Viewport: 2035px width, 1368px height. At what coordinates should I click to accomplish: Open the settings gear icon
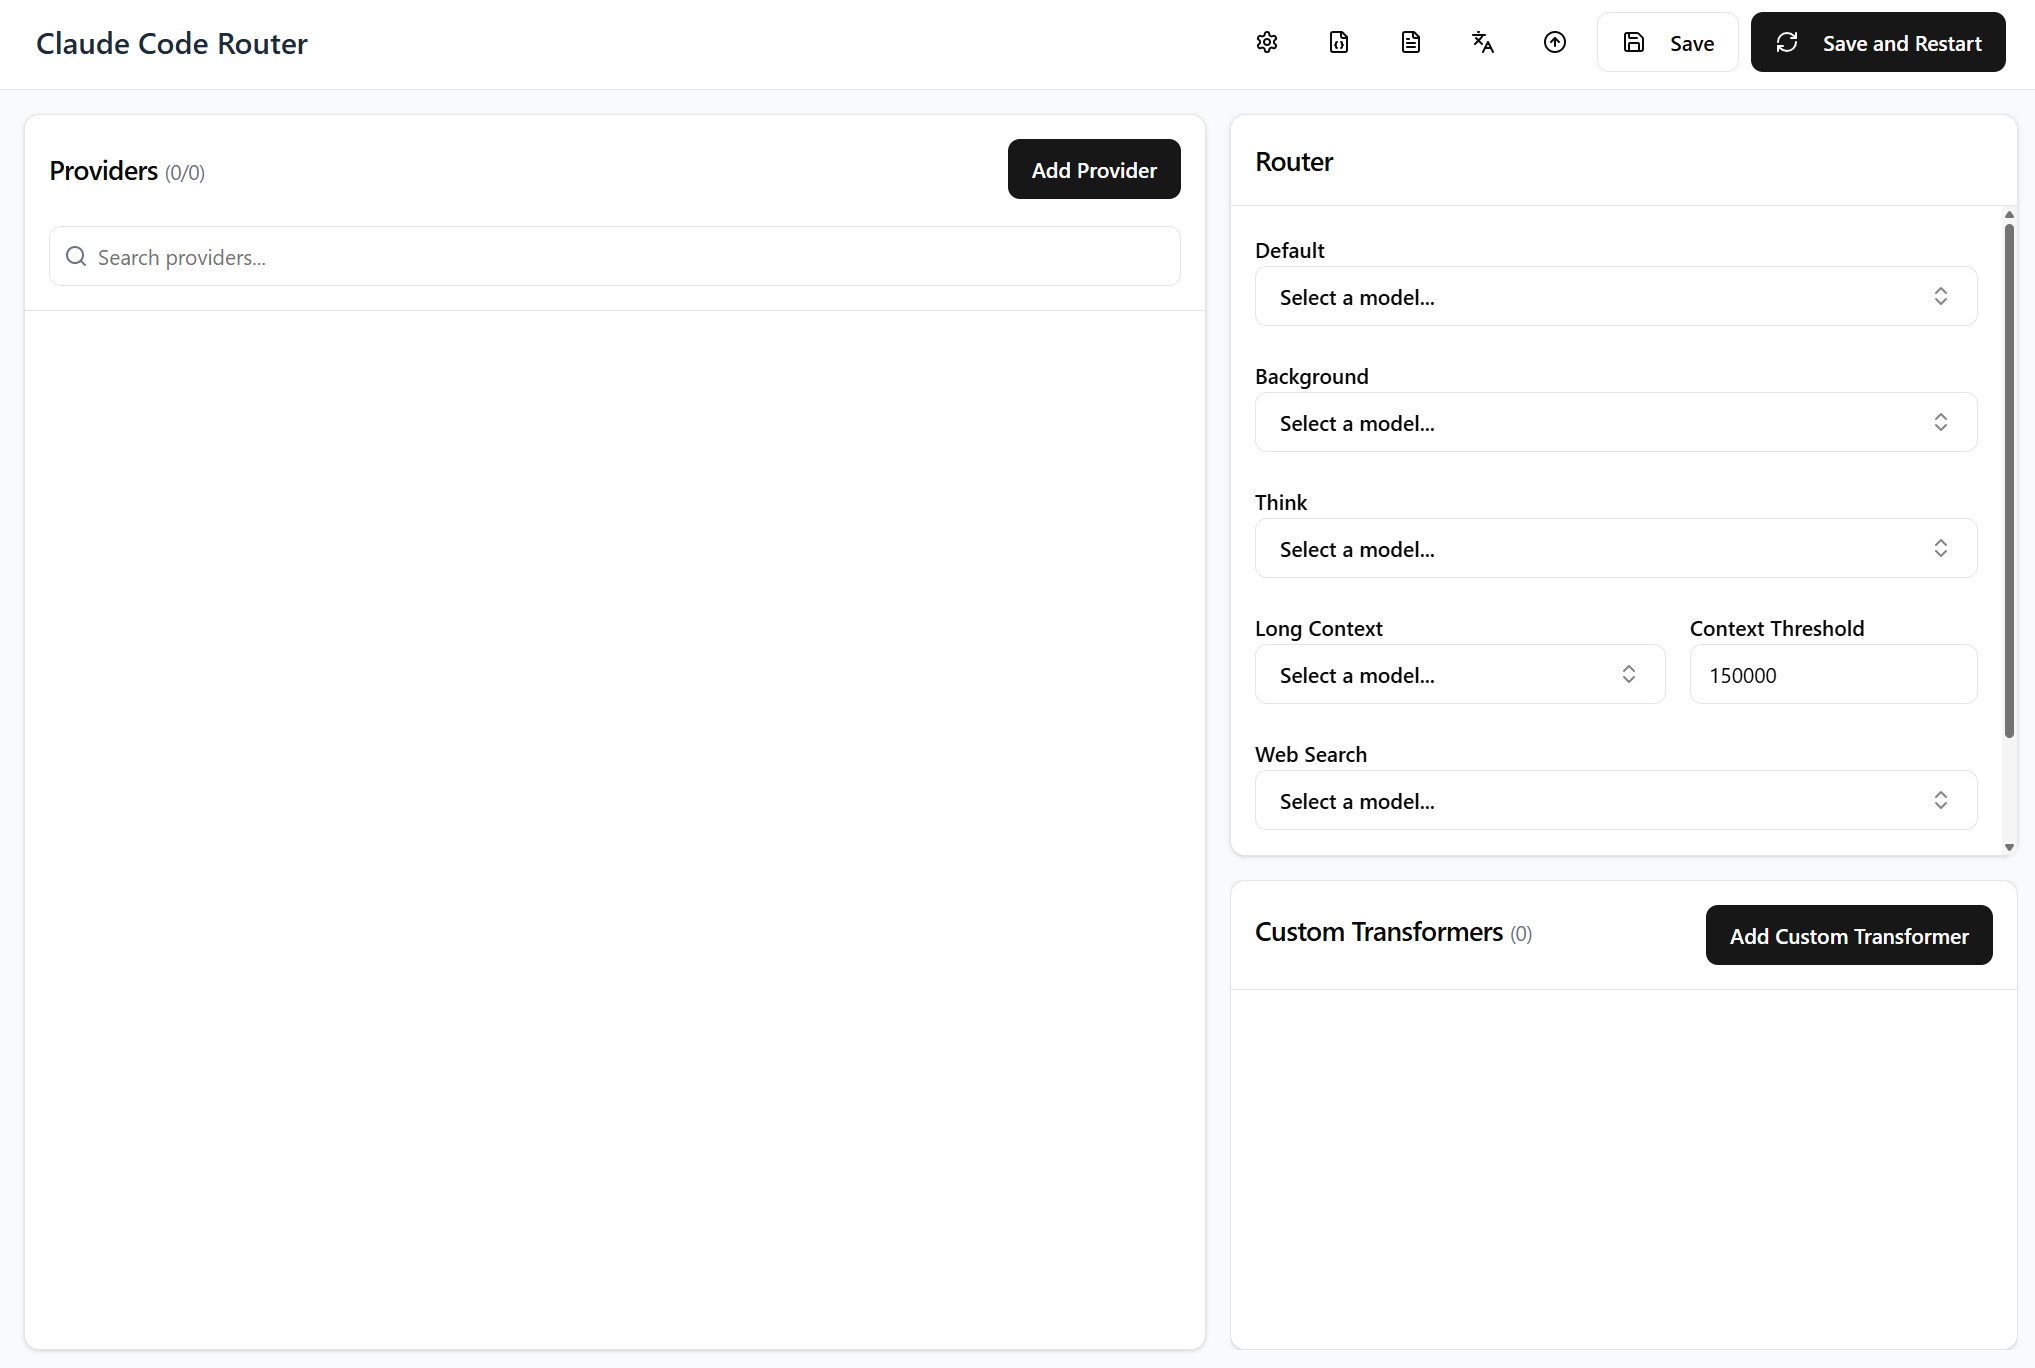1267,42
